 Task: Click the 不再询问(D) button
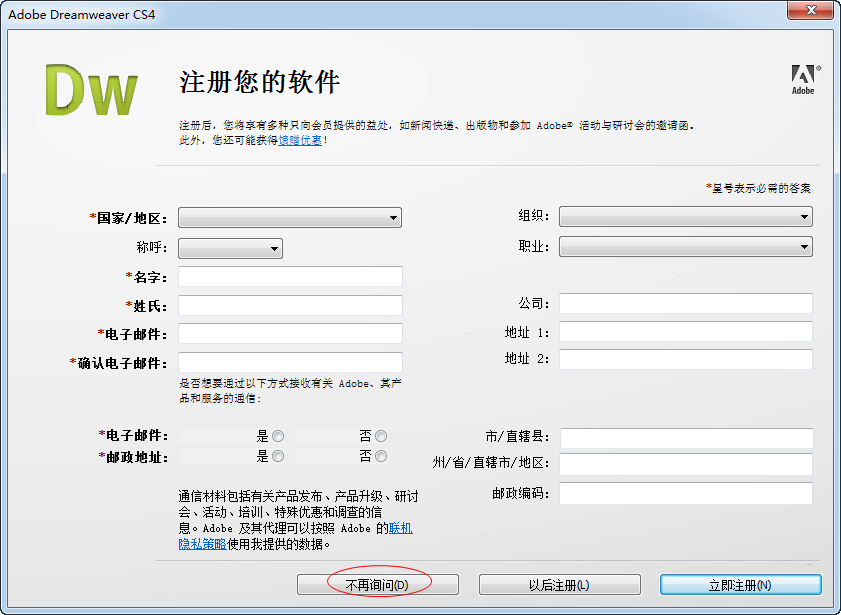click(x=378, y=585)
